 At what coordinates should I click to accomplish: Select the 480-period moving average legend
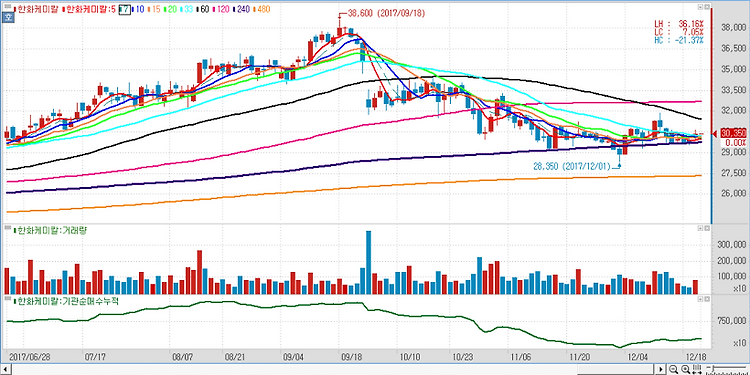pos(263,9)
